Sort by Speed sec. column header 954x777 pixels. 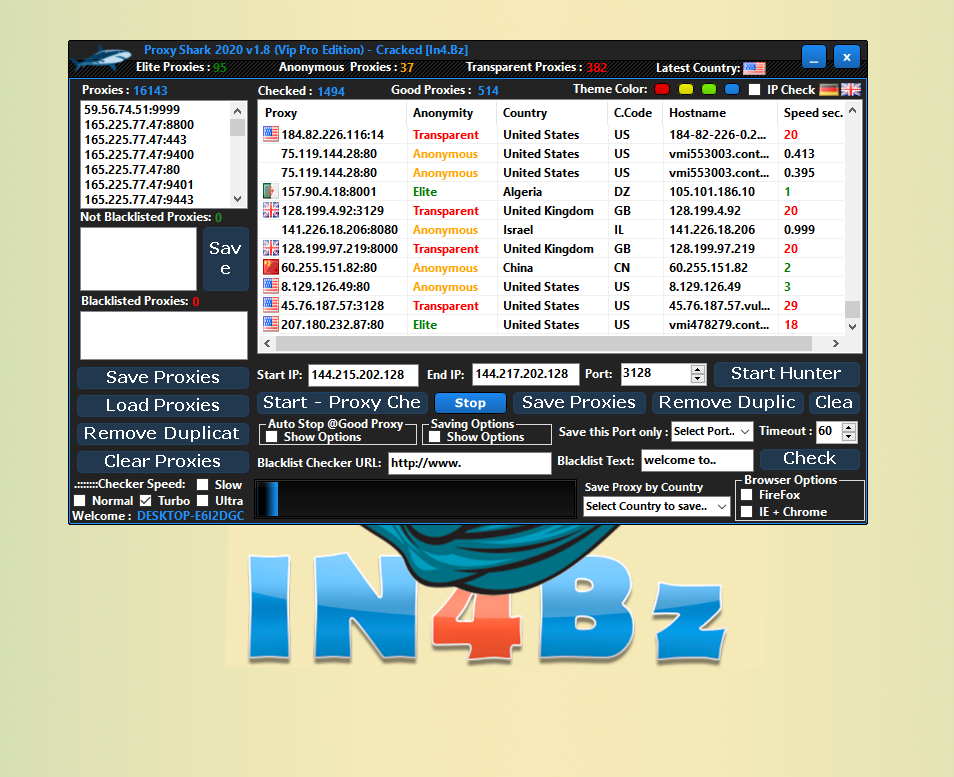(x=812, y=113)
